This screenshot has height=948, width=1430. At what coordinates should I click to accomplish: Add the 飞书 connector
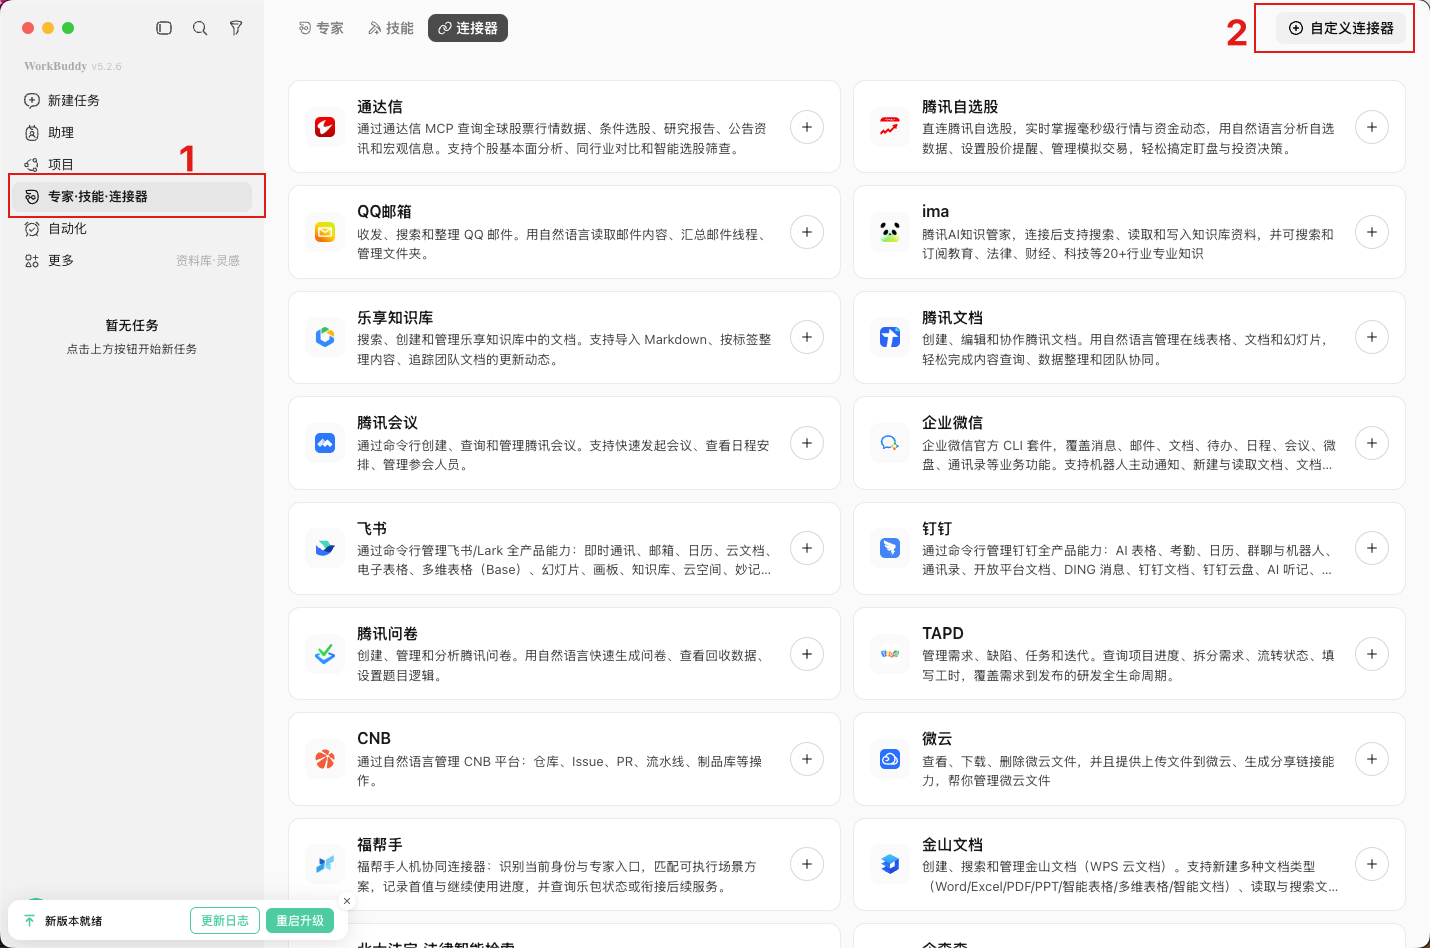pos(807,548)
